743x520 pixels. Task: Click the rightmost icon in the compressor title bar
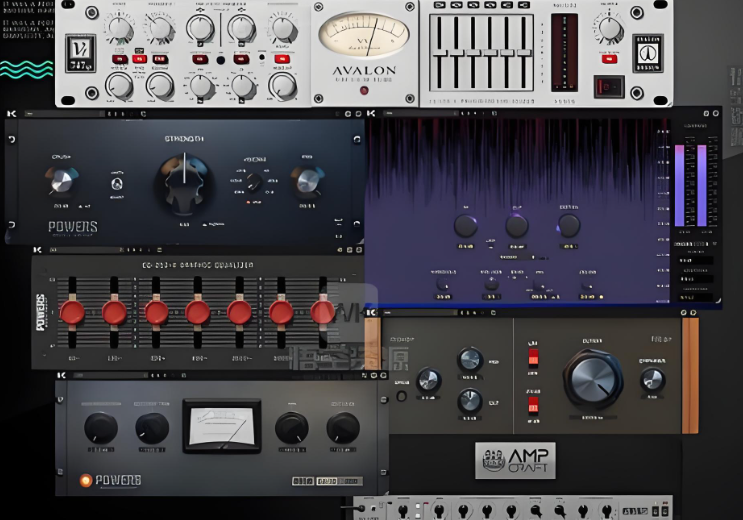(x=383, y=375)
